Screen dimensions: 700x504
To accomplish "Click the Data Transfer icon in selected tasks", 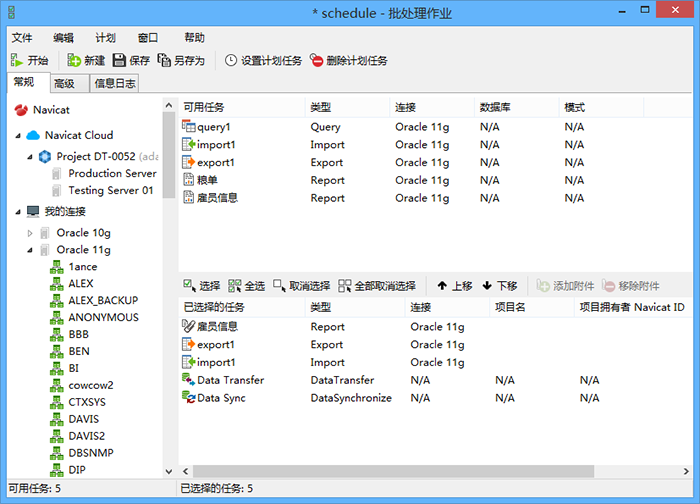I will coord(188,380).
